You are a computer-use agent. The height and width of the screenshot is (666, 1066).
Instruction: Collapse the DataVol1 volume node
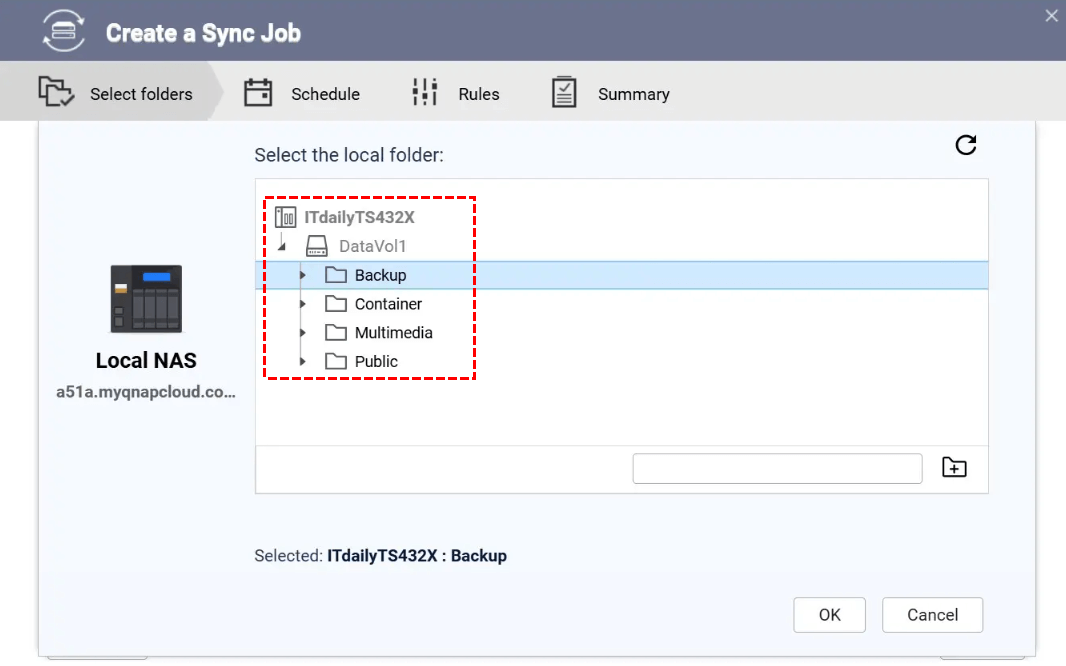[283, 246]
